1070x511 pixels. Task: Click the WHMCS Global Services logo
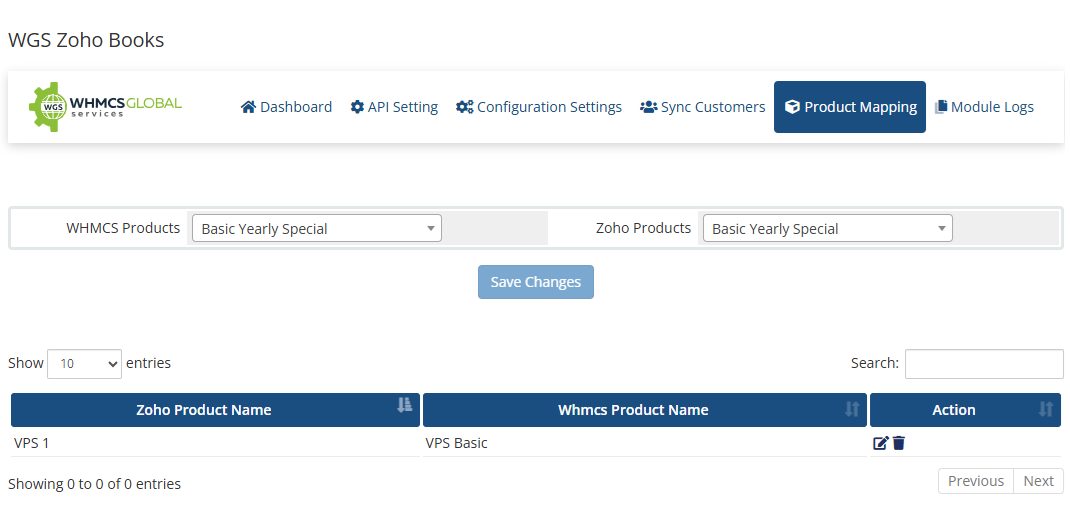105,107
